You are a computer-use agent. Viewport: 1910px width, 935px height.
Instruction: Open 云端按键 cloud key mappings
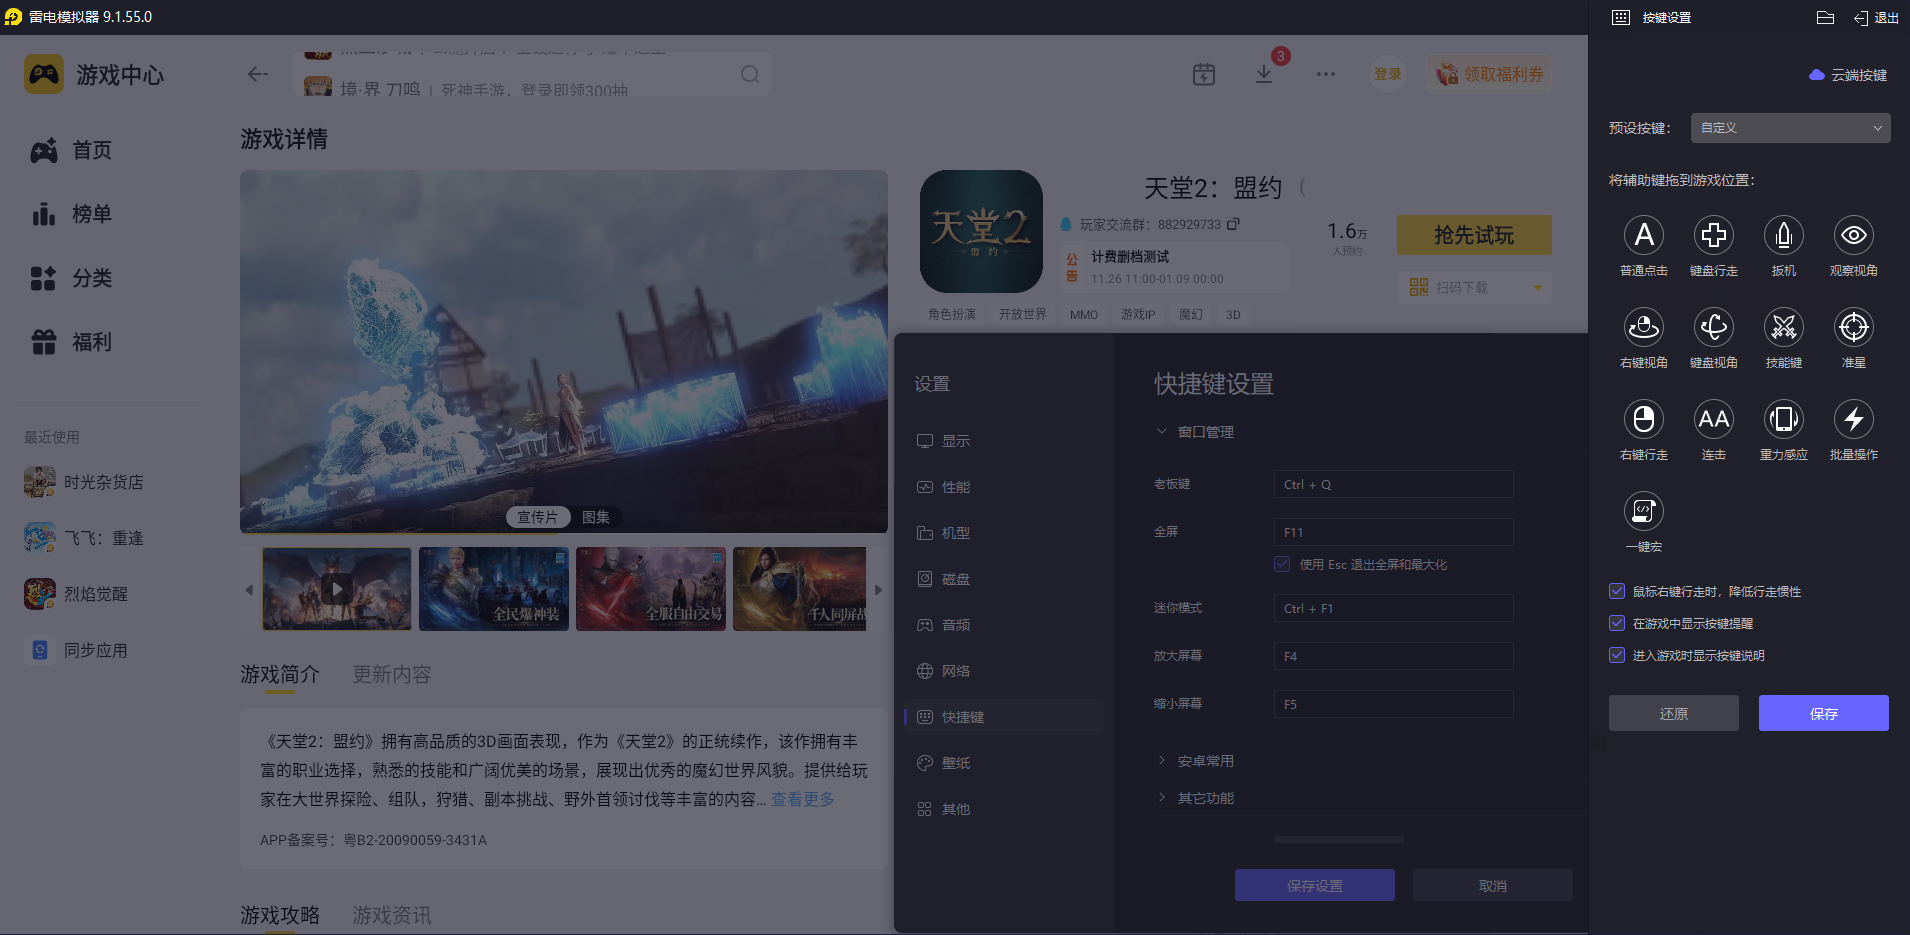1848,75
